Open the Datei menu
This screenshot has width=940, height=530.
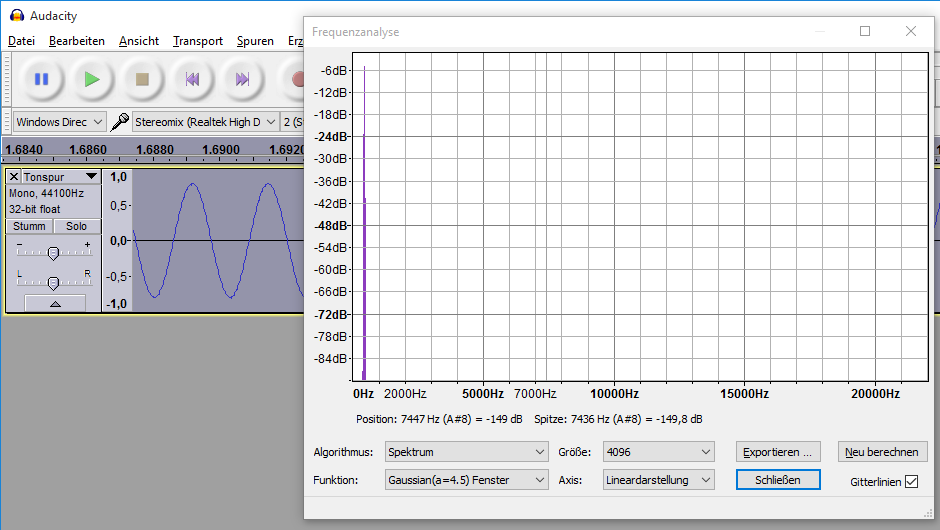(22, 41)
